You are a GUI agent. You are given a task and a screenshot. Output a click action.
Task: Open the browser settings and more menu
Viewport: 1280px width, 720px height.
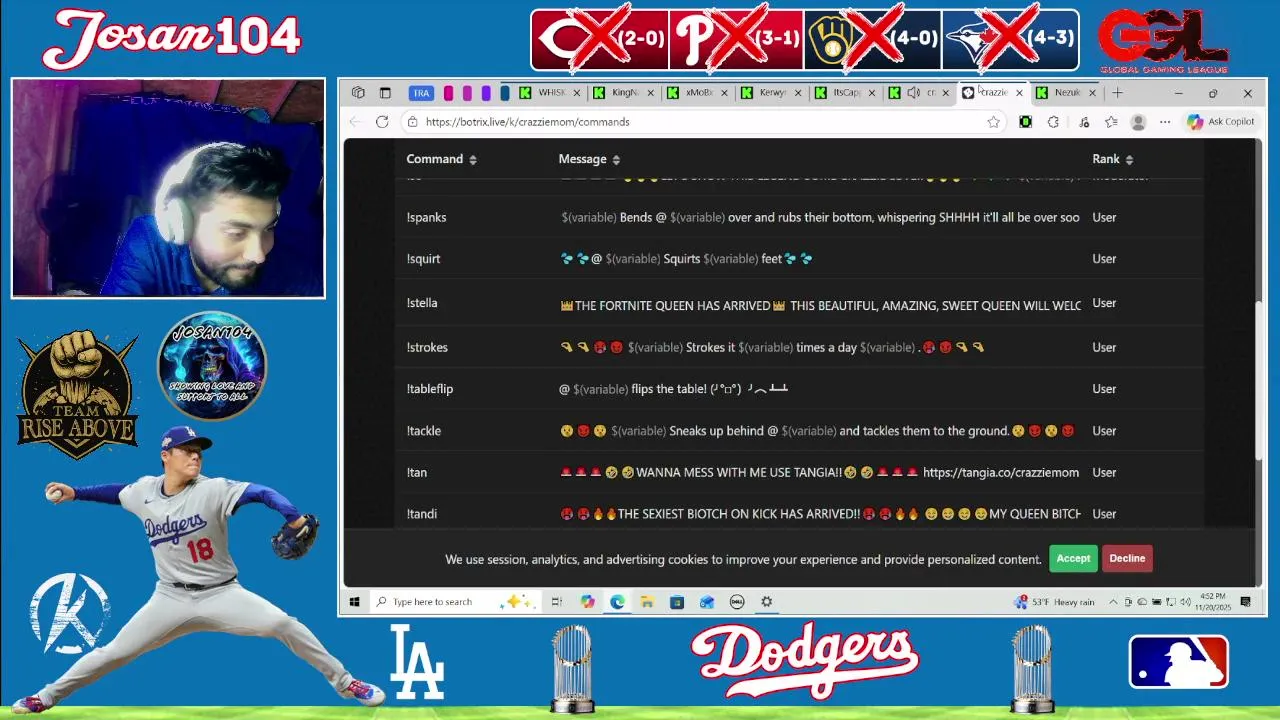point(1165,122)
